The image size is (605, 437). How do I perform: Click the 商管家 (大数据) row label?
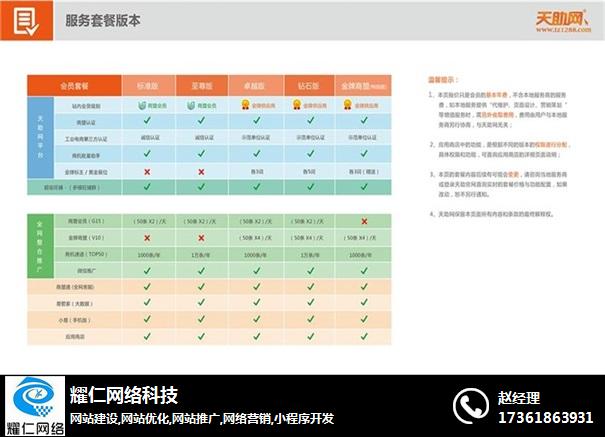[x=74, y=304]
